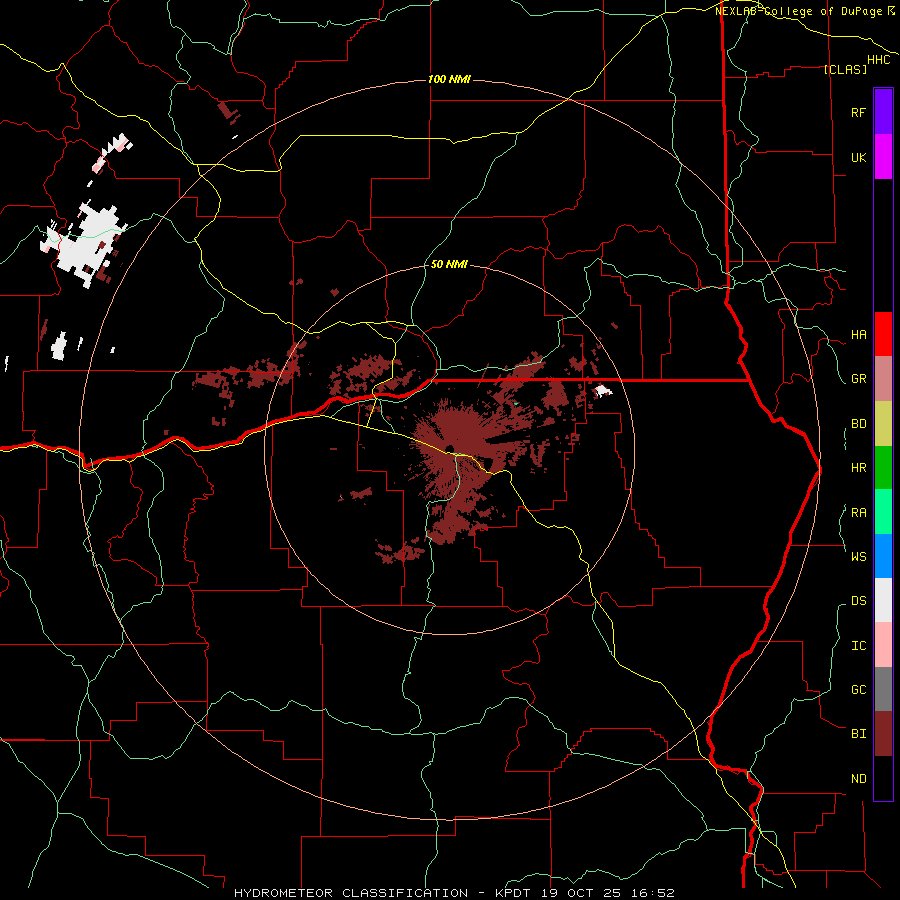This screenshot has width=900, height=900.
Task: Click the UK magenta legend swatch
Action: [883, 157]
